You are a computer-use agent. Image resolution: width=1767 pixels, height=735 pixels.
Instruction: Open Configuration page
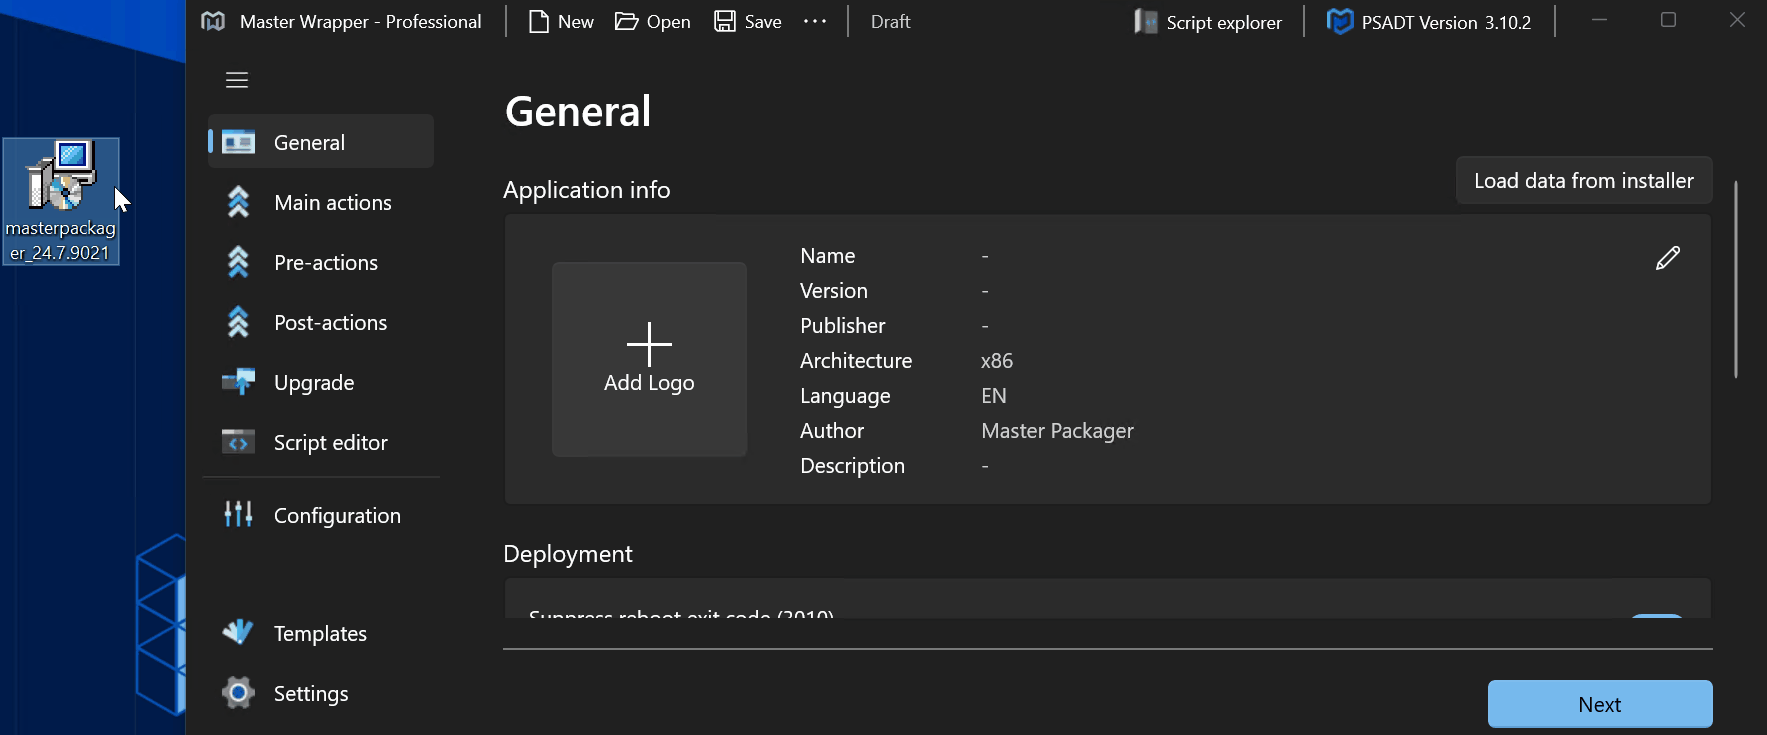pos(321,515)
